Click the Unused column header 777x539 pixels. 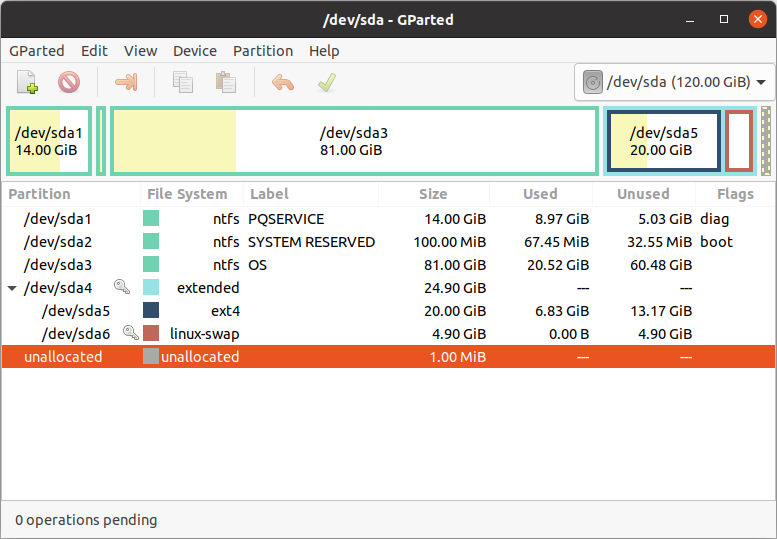click(x=643, y=194)
